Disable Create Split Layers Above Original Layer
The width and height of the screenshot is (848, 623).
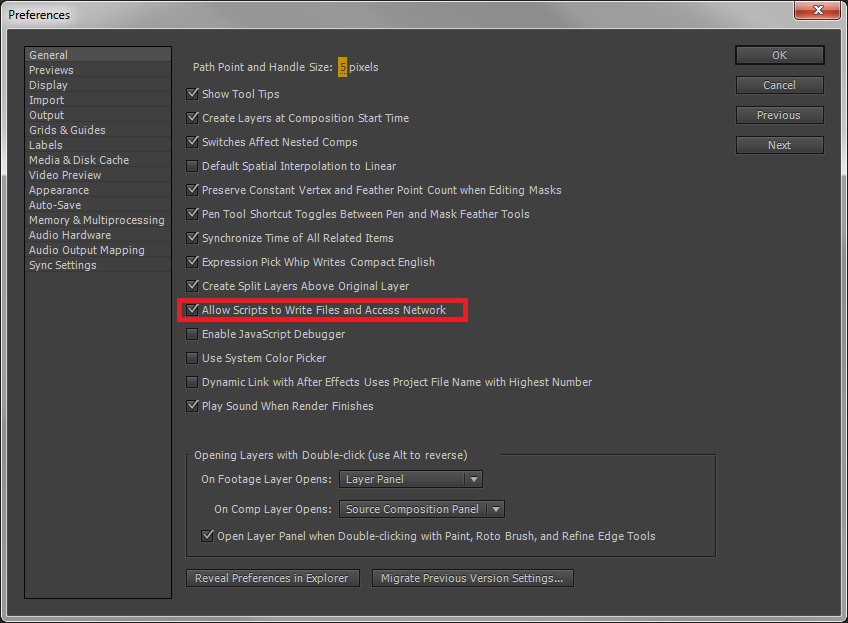192,286
